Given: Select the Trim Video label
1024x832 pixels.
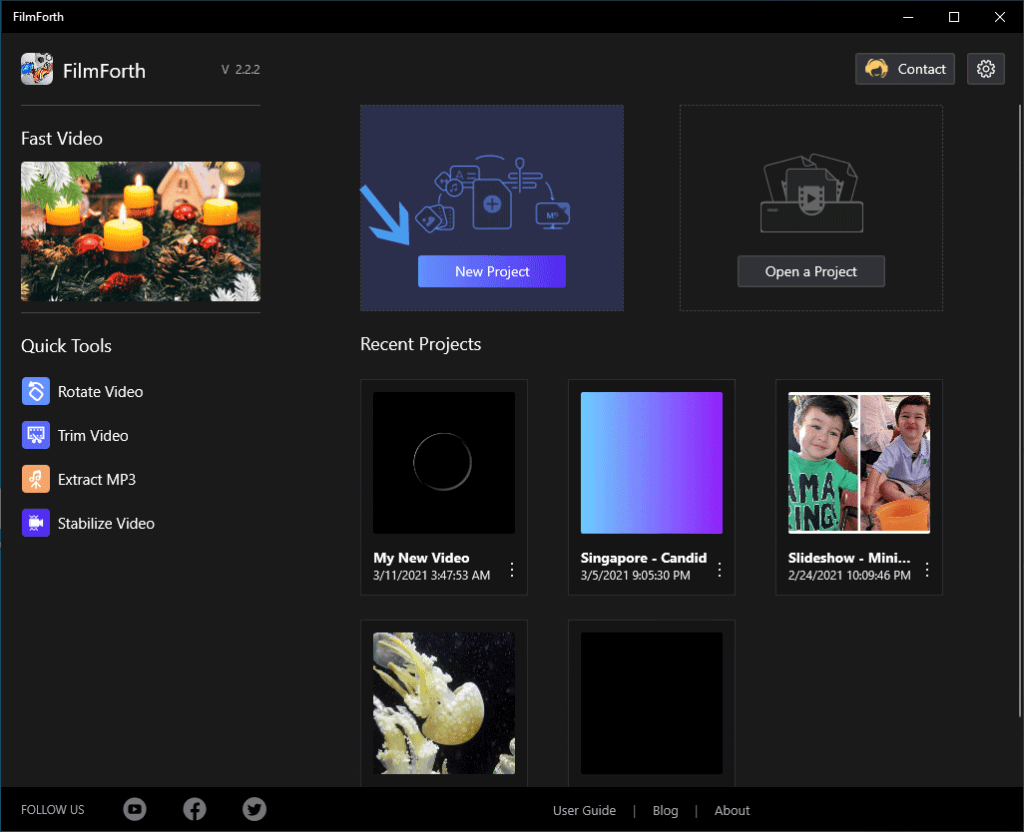Looking at the screenshot, I should (x=93, y=435).
